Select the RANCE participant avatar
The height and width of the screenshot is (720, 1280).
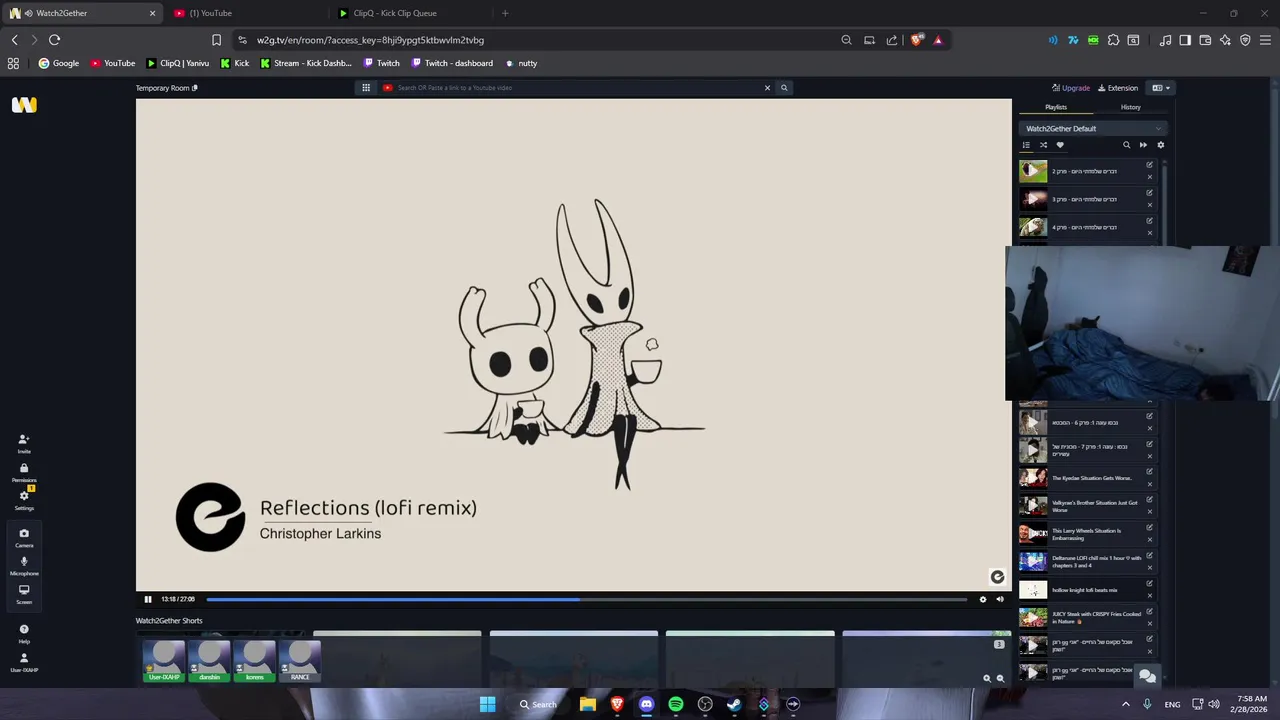300,661
